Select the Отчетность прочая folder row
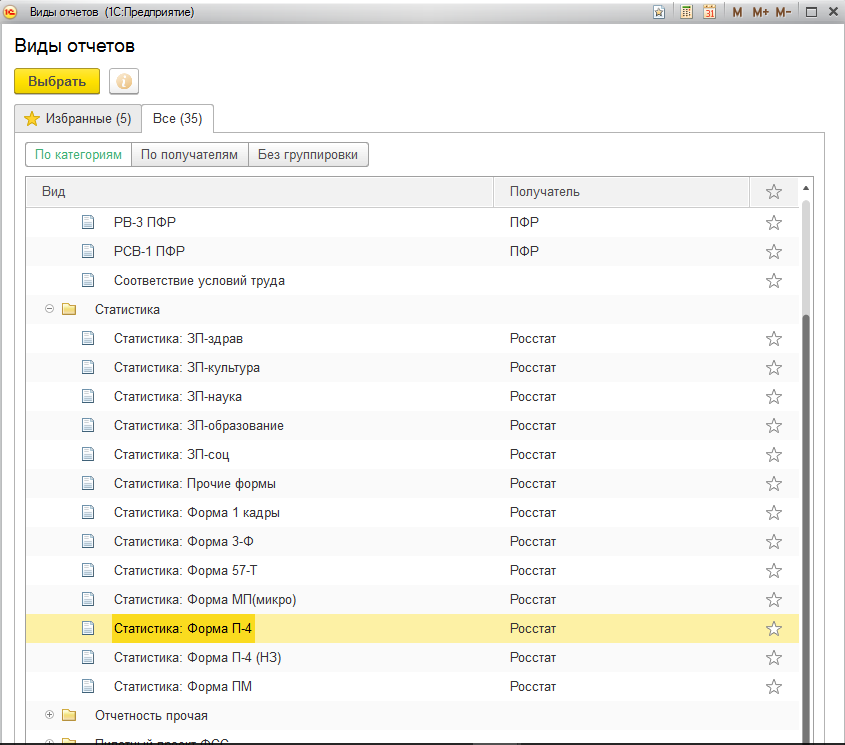The image size is (845, 745). (x=412, y=715)
